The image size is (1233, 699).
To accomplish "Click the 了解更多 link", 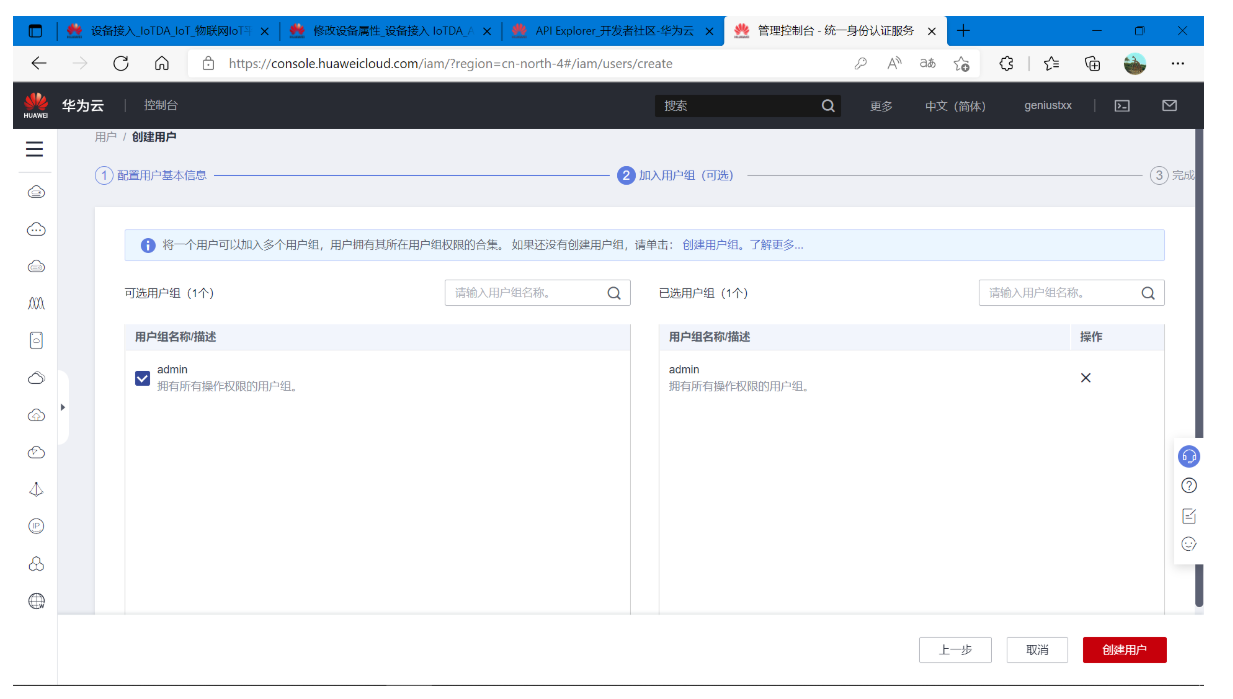I will coord(776,245).
